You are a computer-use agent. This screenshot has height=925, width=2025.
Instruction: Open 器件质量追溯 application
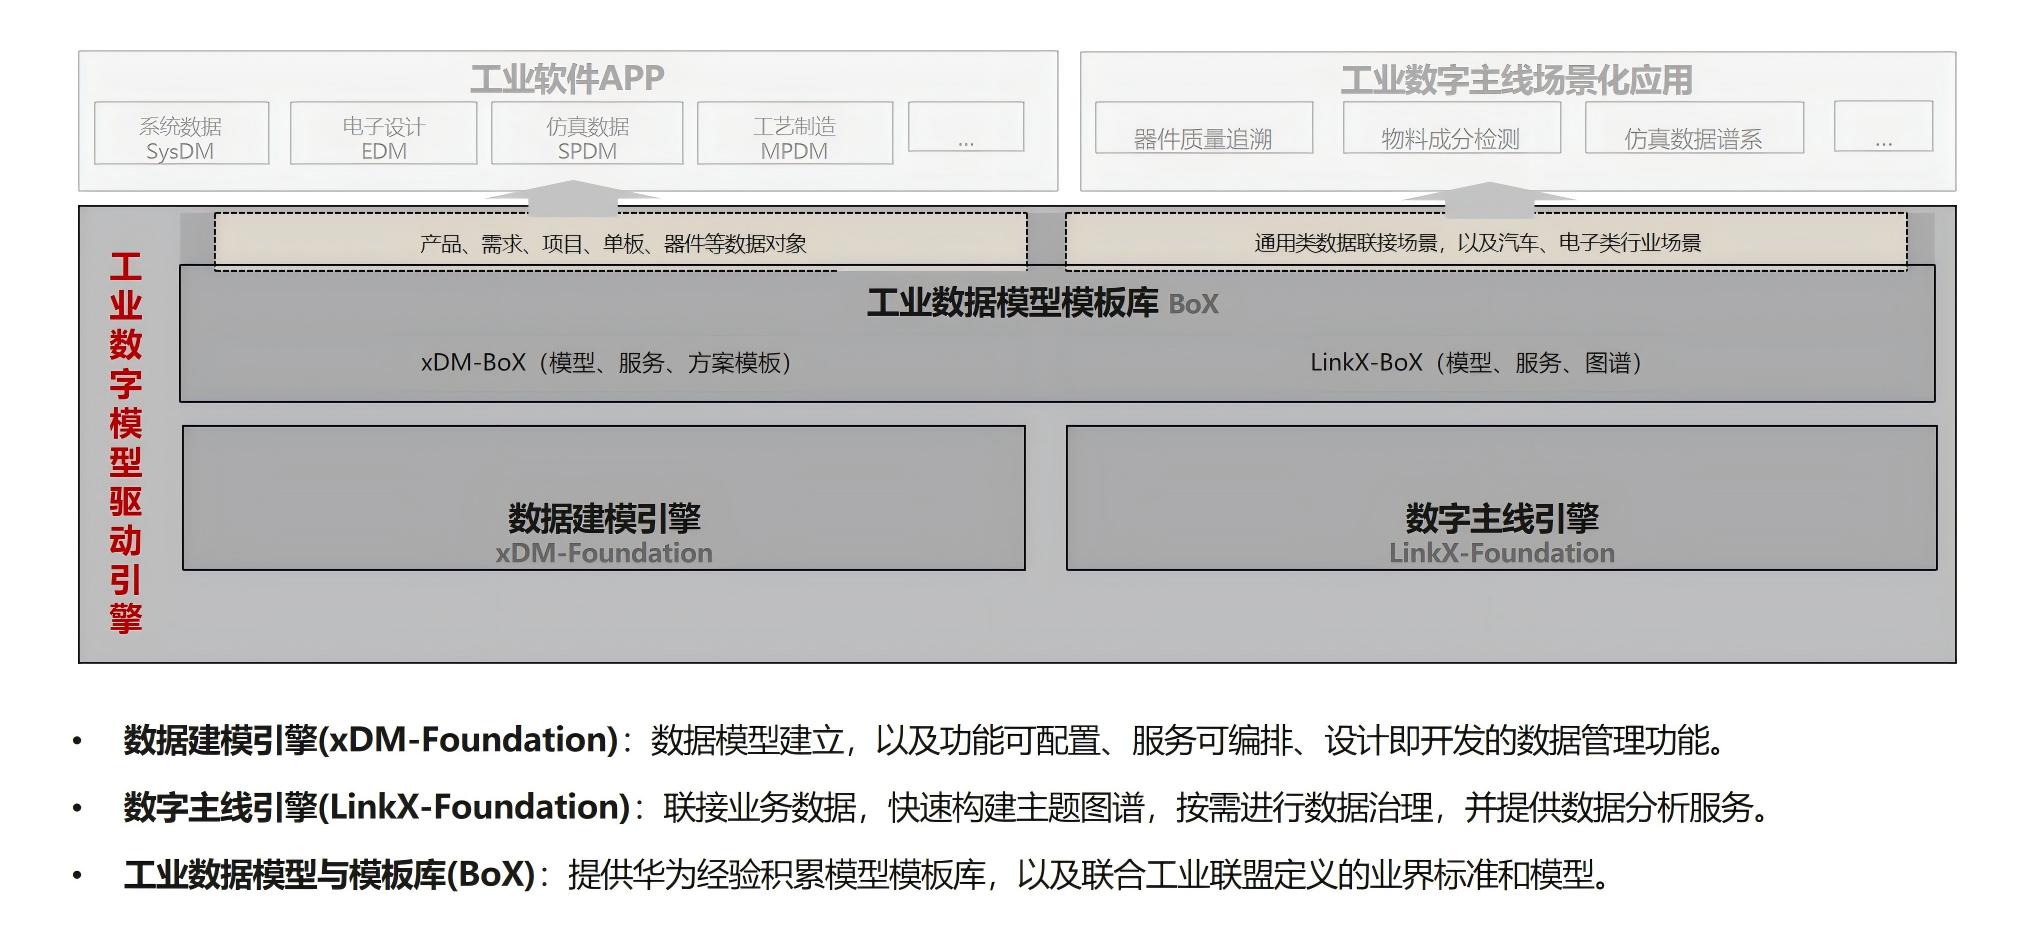1206,133
